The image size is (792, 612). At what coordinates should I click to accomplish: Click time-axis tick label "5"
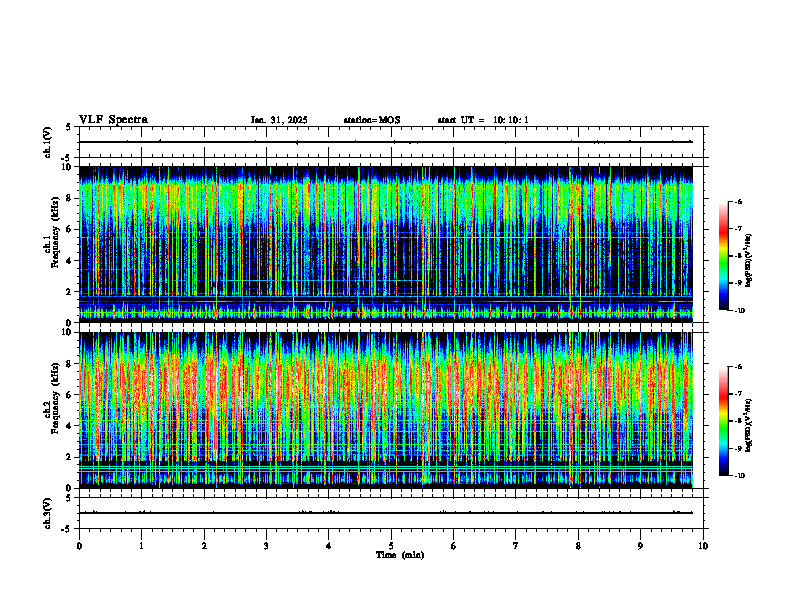pos(391,546)
